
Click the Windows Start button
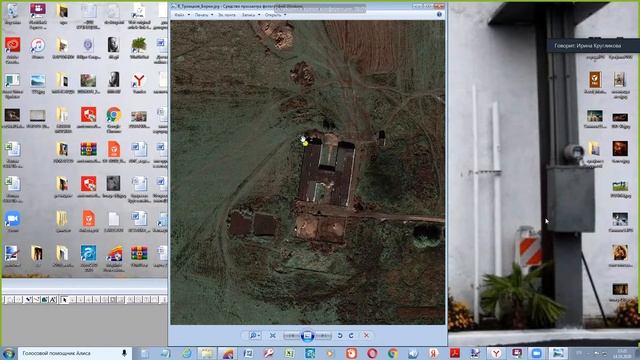(x=9, y=353)
